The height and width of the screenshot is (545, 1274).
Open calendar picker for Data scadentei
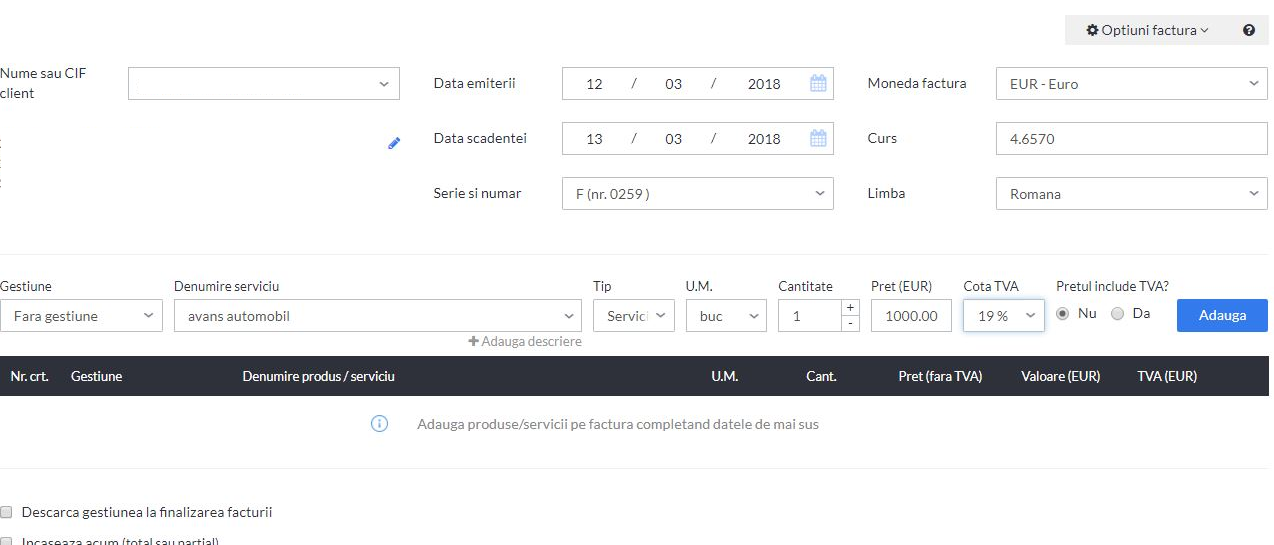(x=818, y=139)
